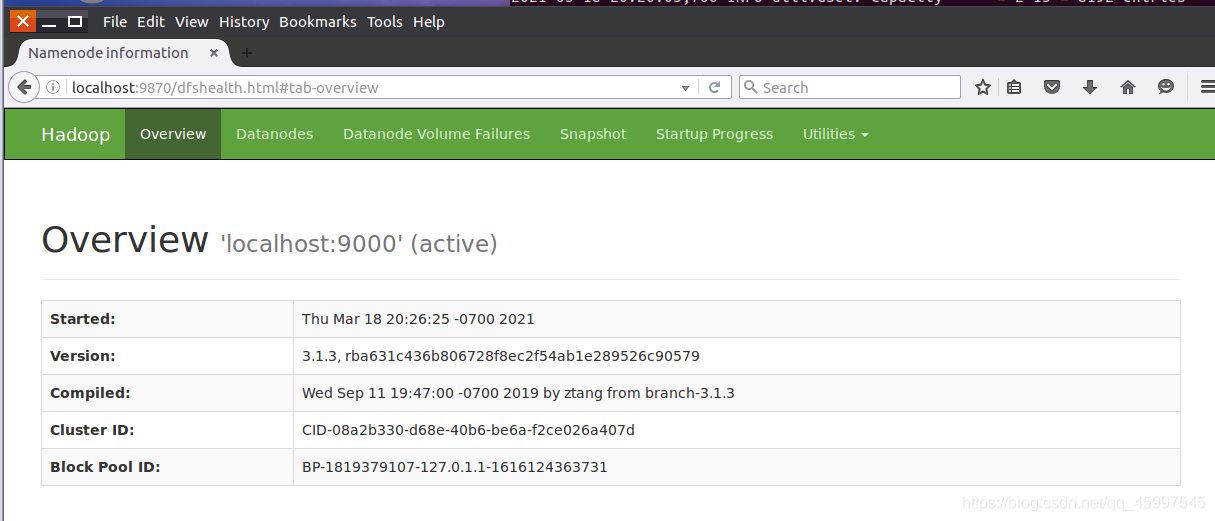Viewport: 1215px width, 521px height.
Task: Select the Overview nav tab
Action: pyautogui.click(x=173, y=134)
